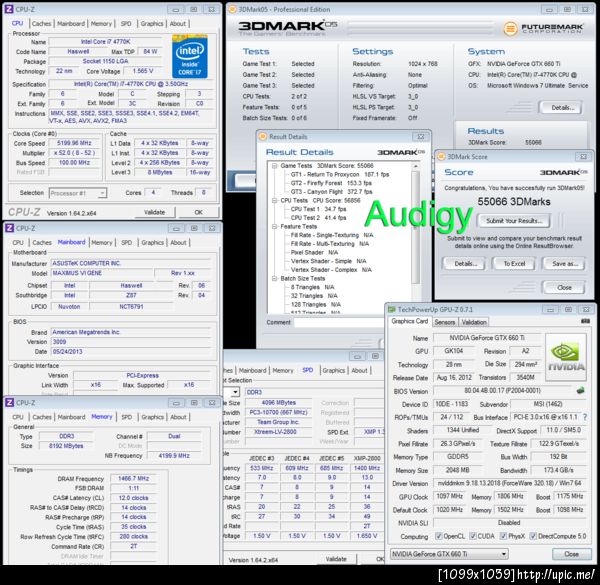
Task: Switch to the Sensors tab in GPU-Z
Action: pos(445,322)
